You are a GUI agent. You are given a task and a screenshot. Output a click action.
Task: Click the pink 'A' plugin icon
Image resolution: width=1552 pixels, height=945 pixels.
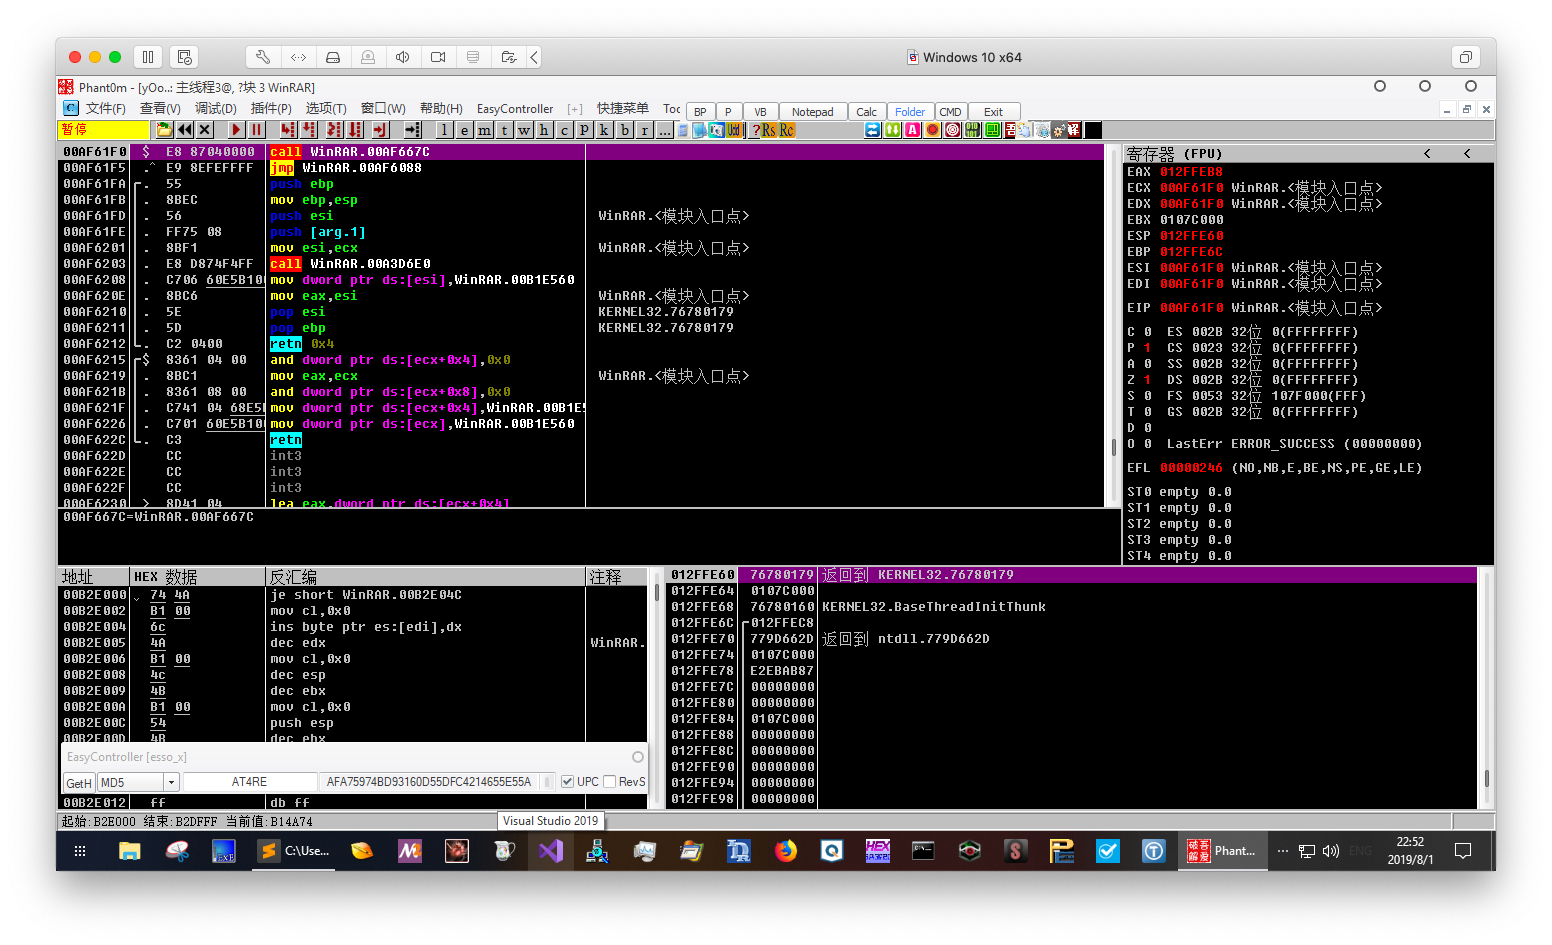pyautogui.click(x=913, y=130)
